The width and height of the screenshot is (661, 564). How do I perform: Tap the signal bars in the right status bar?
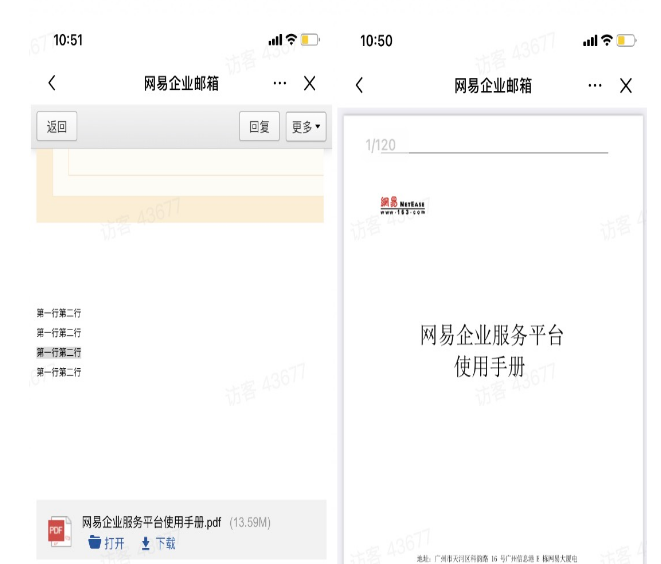pyautogui.click(x=590, y=41)
